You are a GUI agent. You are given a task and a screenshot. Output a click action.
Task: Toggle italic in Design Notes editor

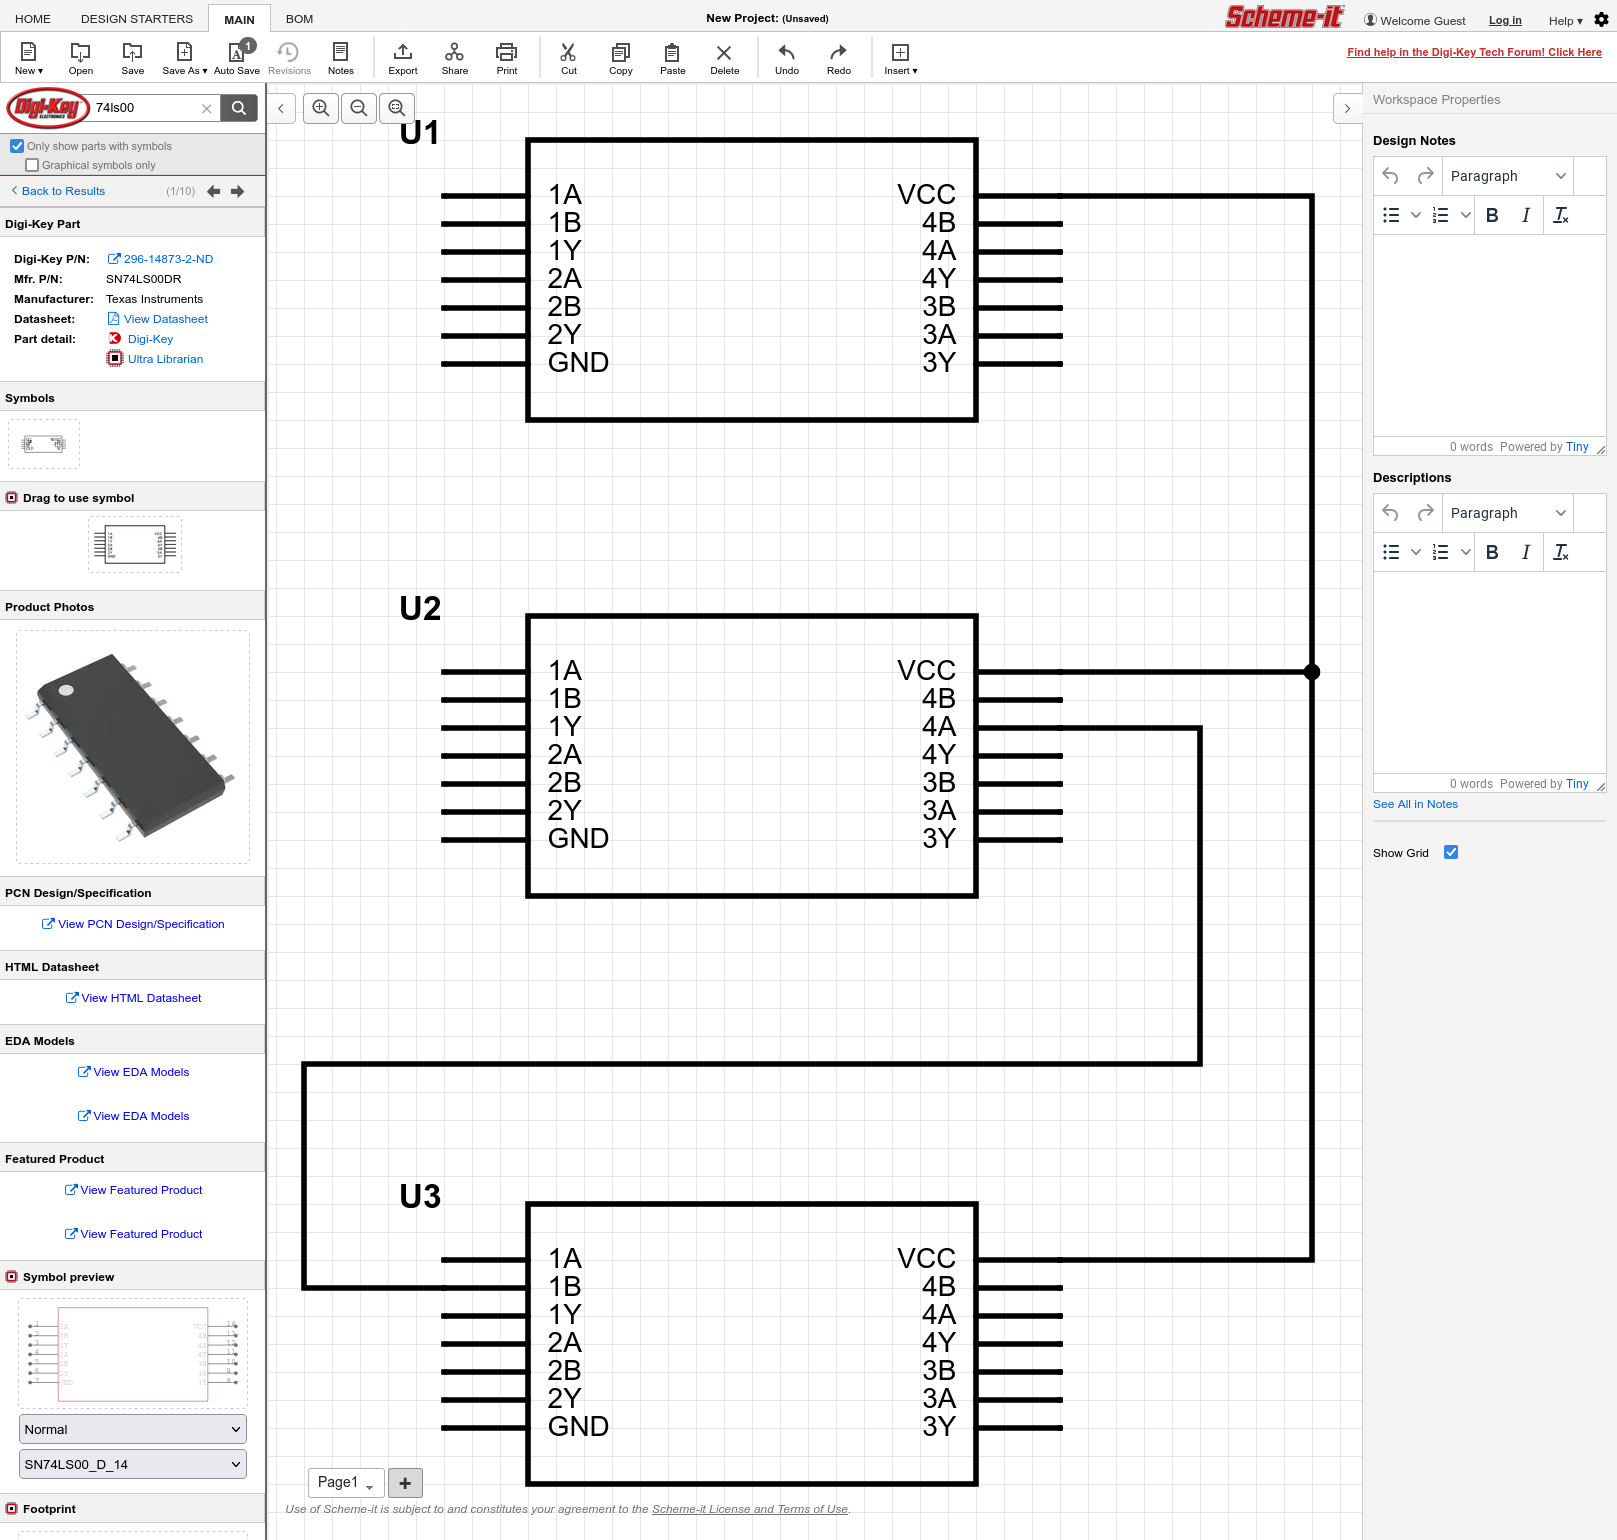click(1526, 215)
